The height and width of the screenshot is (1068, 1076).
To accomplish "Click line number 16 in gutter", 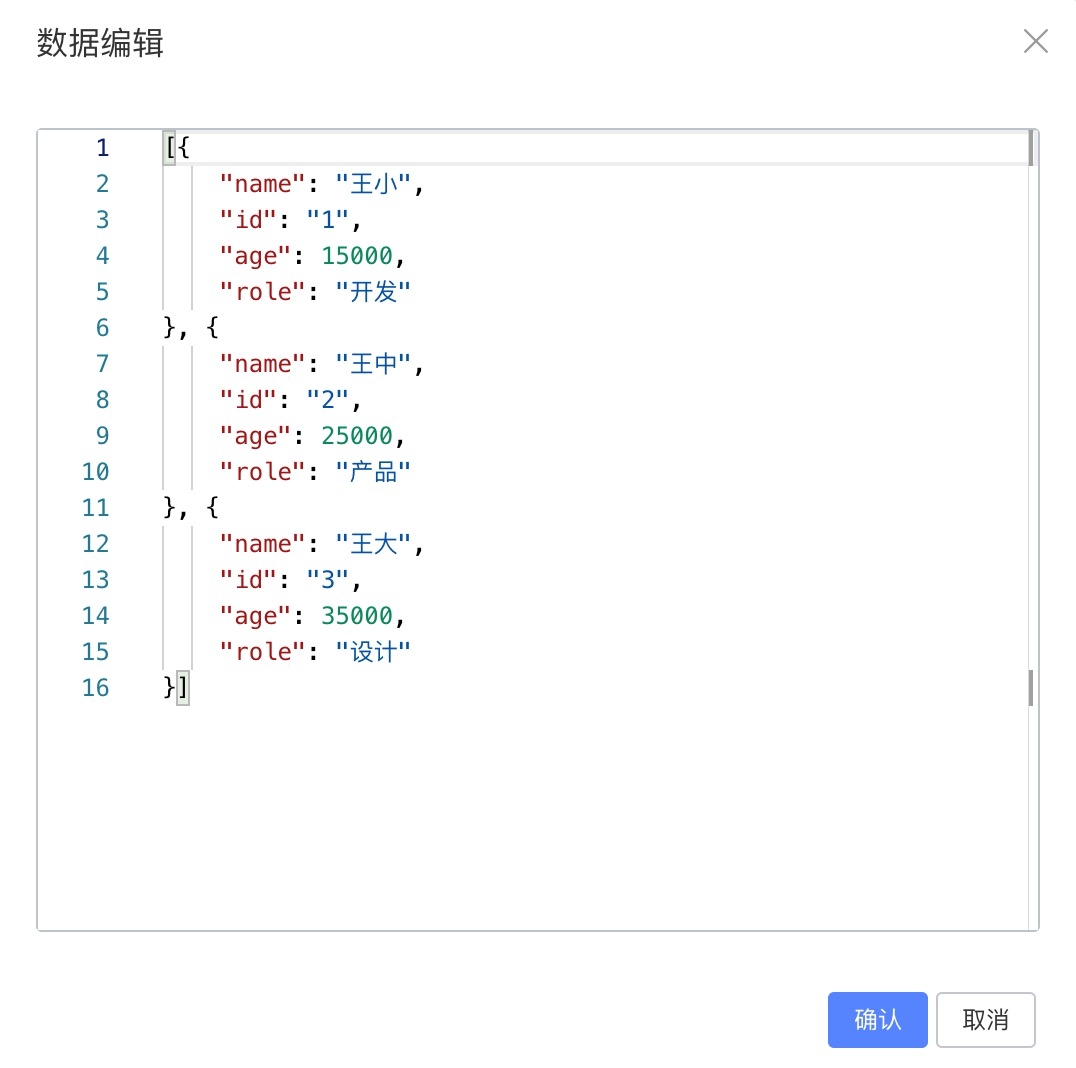I will pyautogui.click(x=96, y=688).
